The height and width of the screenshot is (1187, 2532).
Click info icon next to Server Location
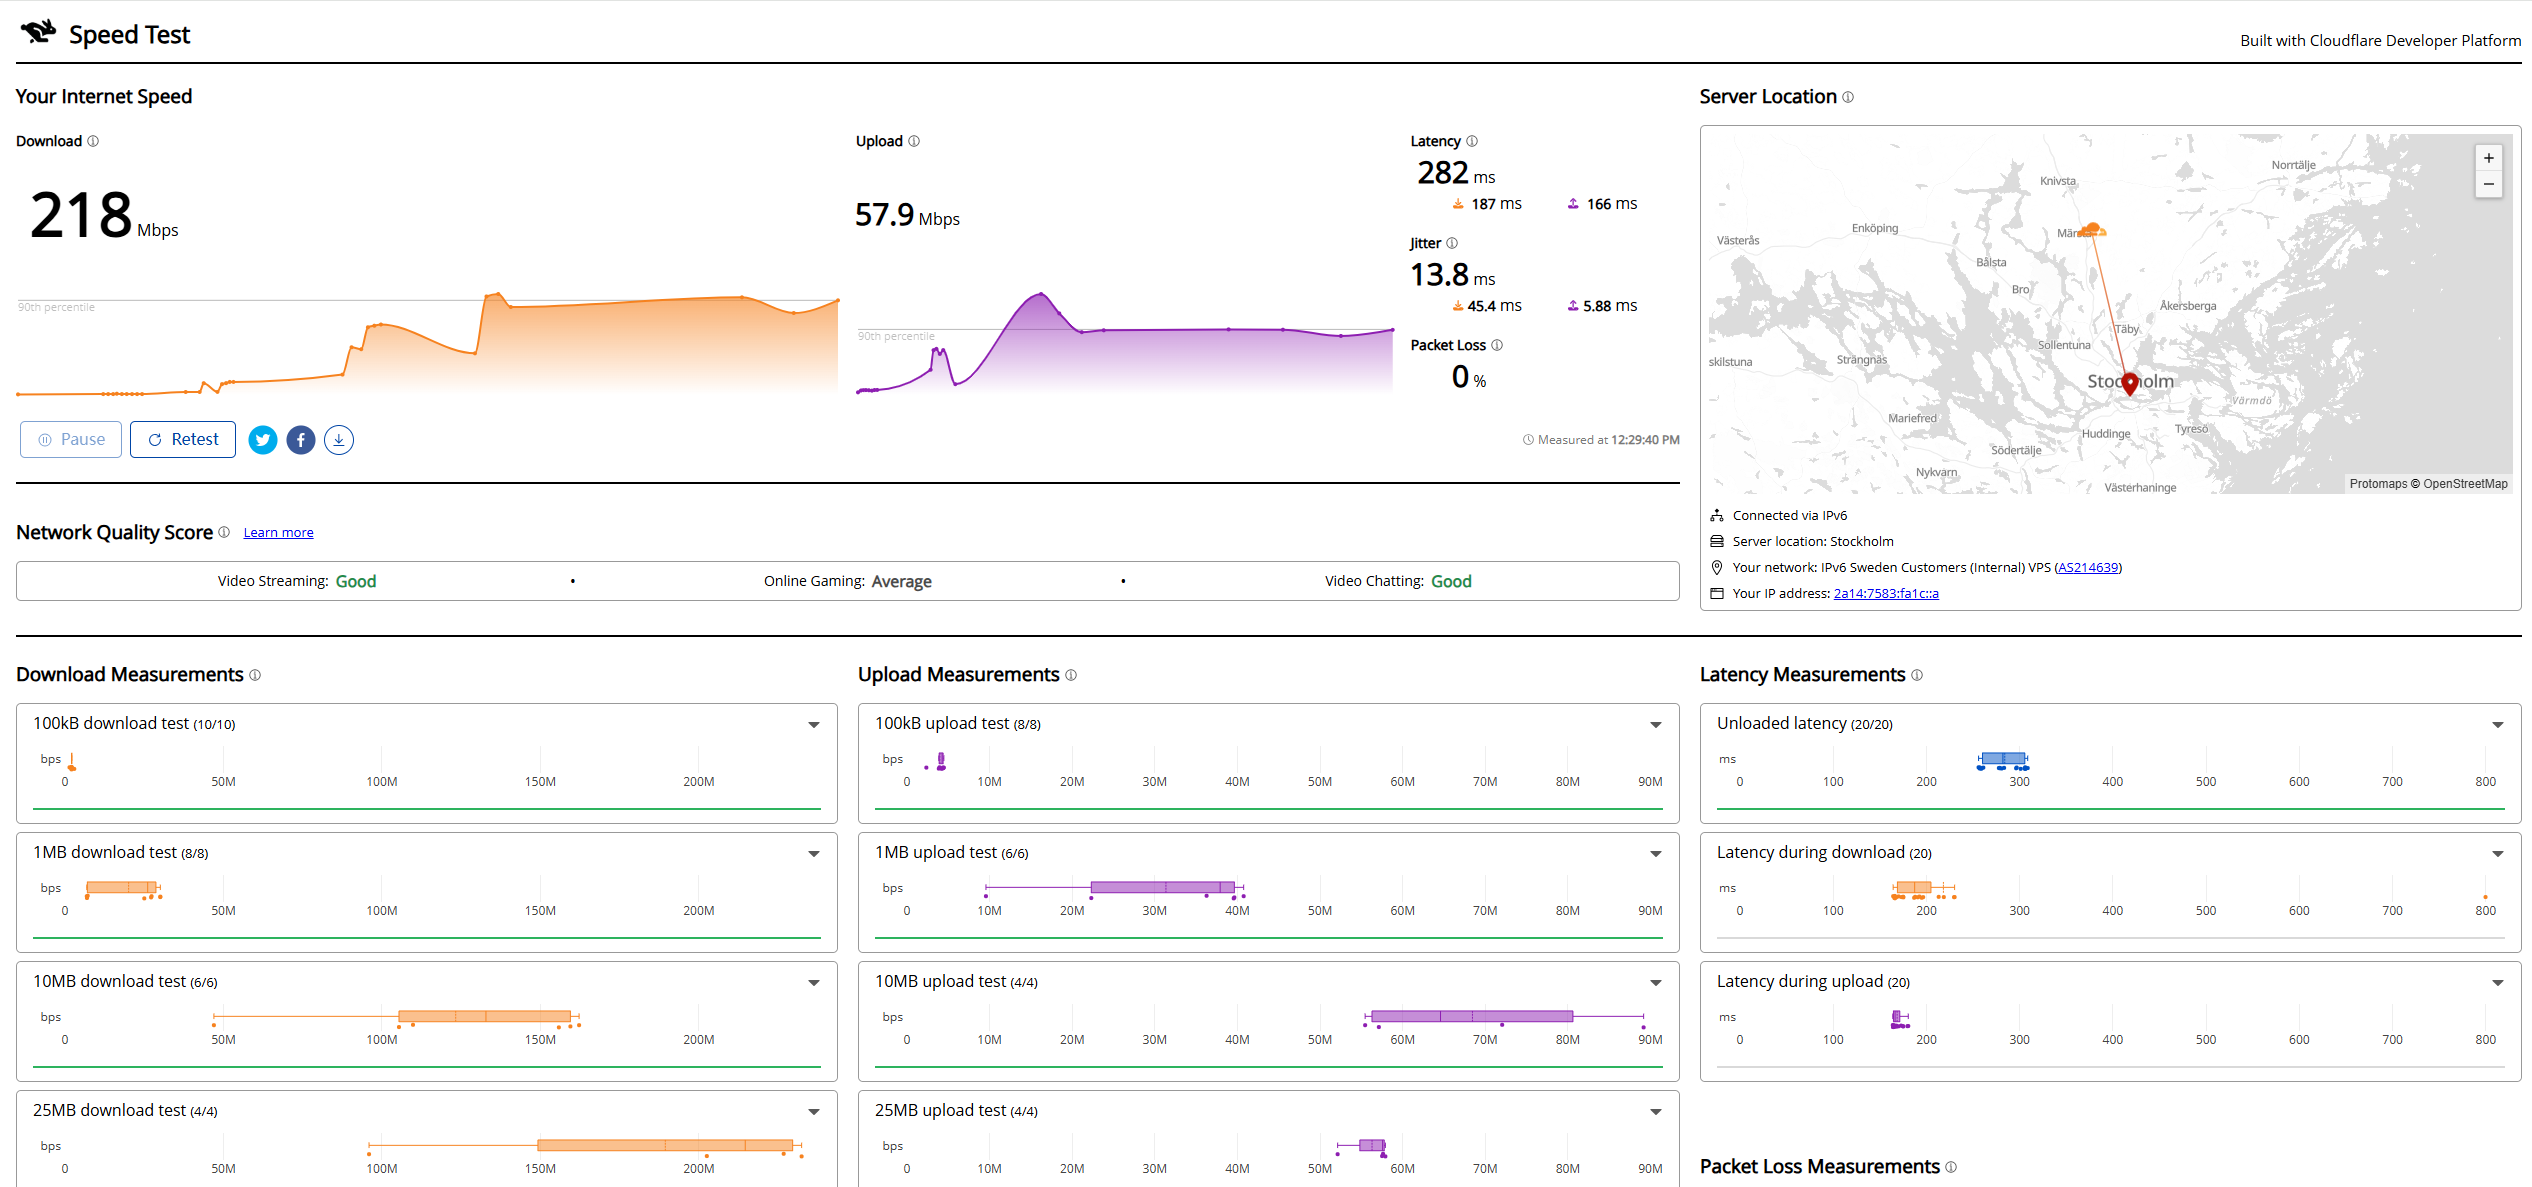coord(1848,97)
